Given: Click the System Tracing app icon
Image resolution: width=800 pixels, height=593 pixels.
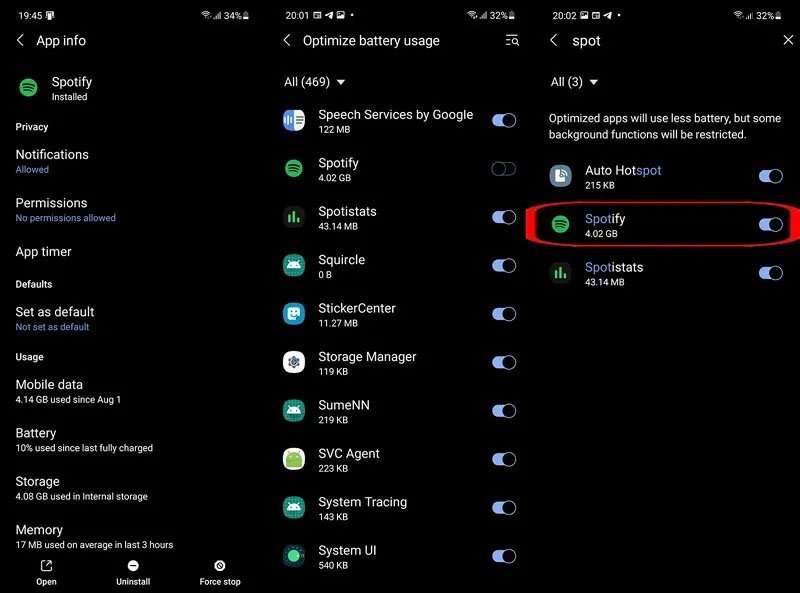Looking at the screenshot, I should [x=294, y=508].
